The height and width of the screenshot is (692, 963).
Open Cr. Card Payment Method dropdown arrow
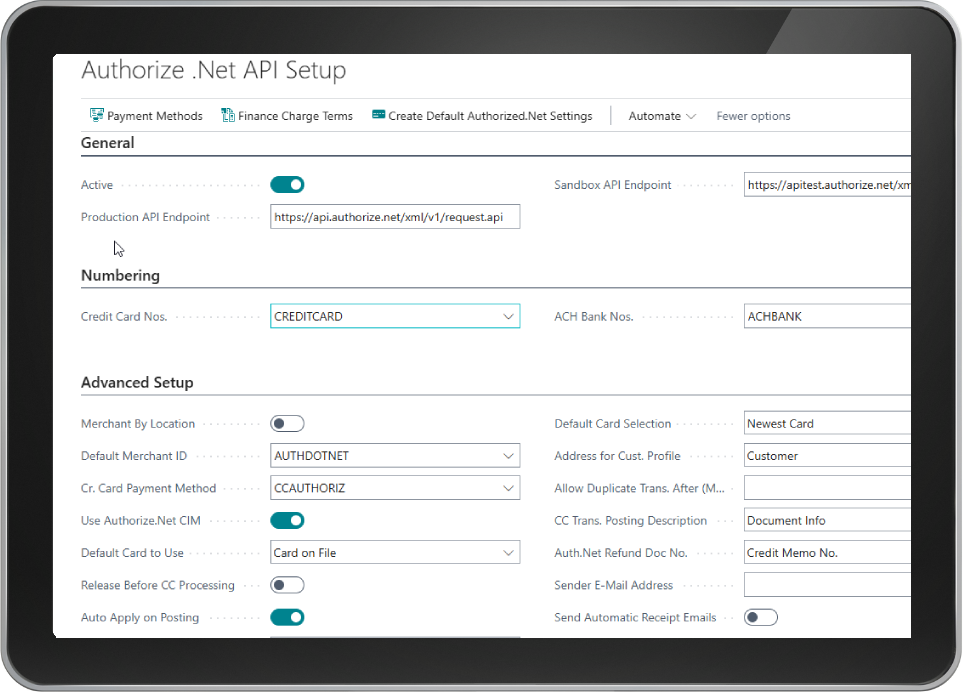pyautogui.click(x=509, y=488)
